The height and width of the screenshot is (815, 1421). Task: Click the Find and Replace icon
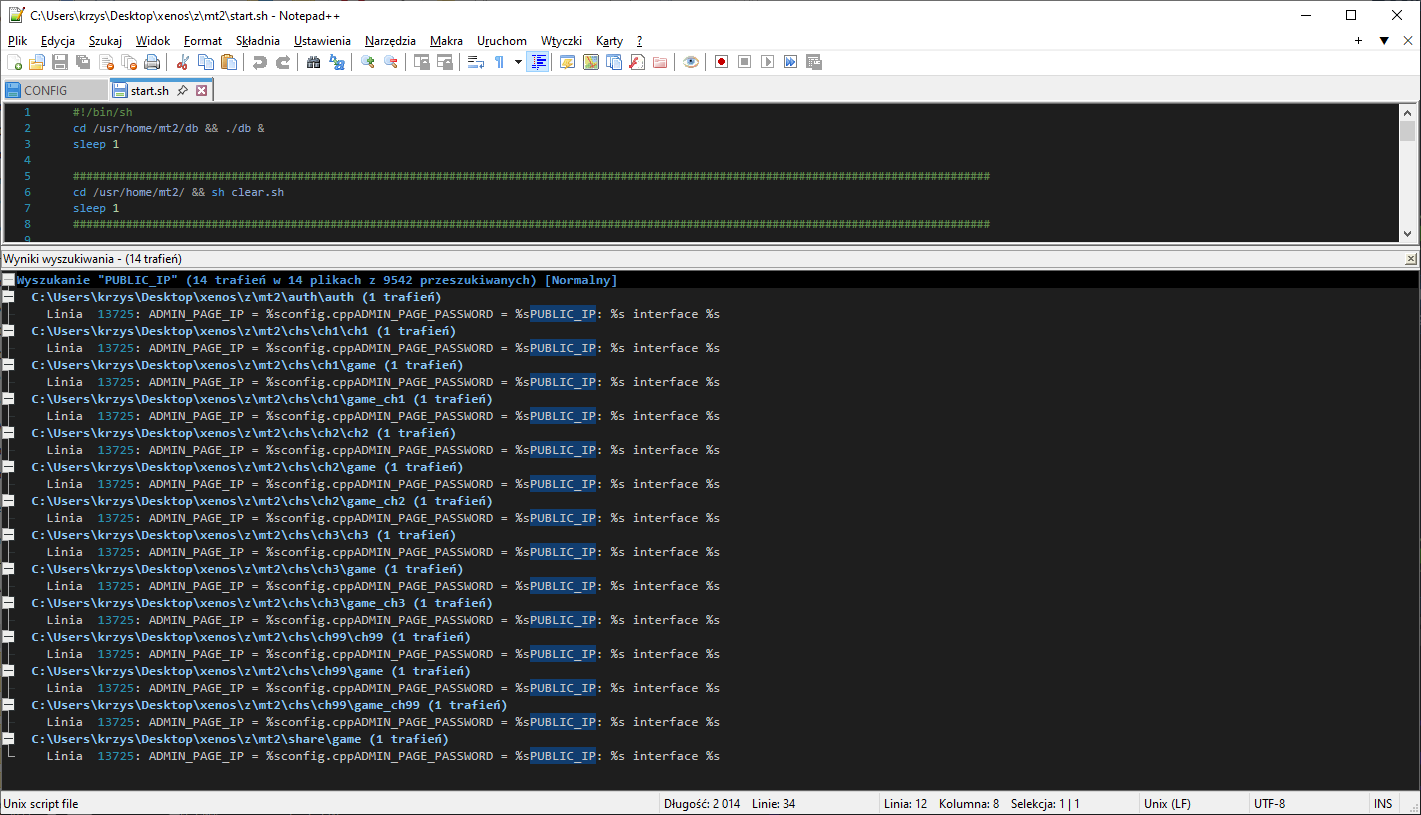(337, 62)
